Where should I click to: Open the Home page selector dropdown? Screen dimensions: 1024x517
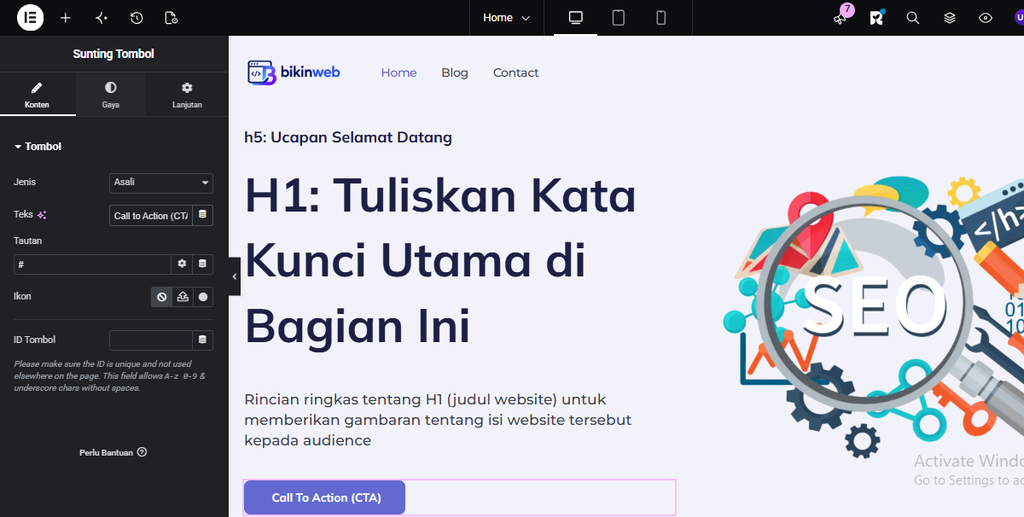[506, 18]
